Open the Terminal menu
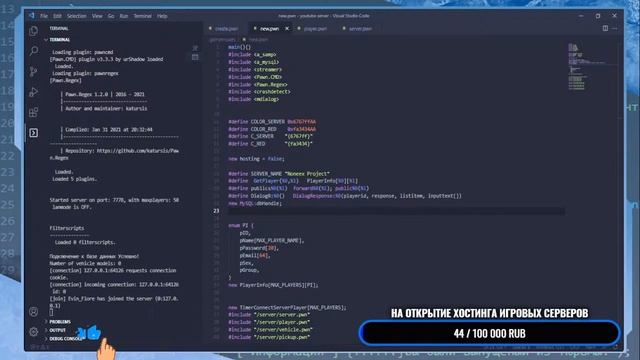 (142, 16)
